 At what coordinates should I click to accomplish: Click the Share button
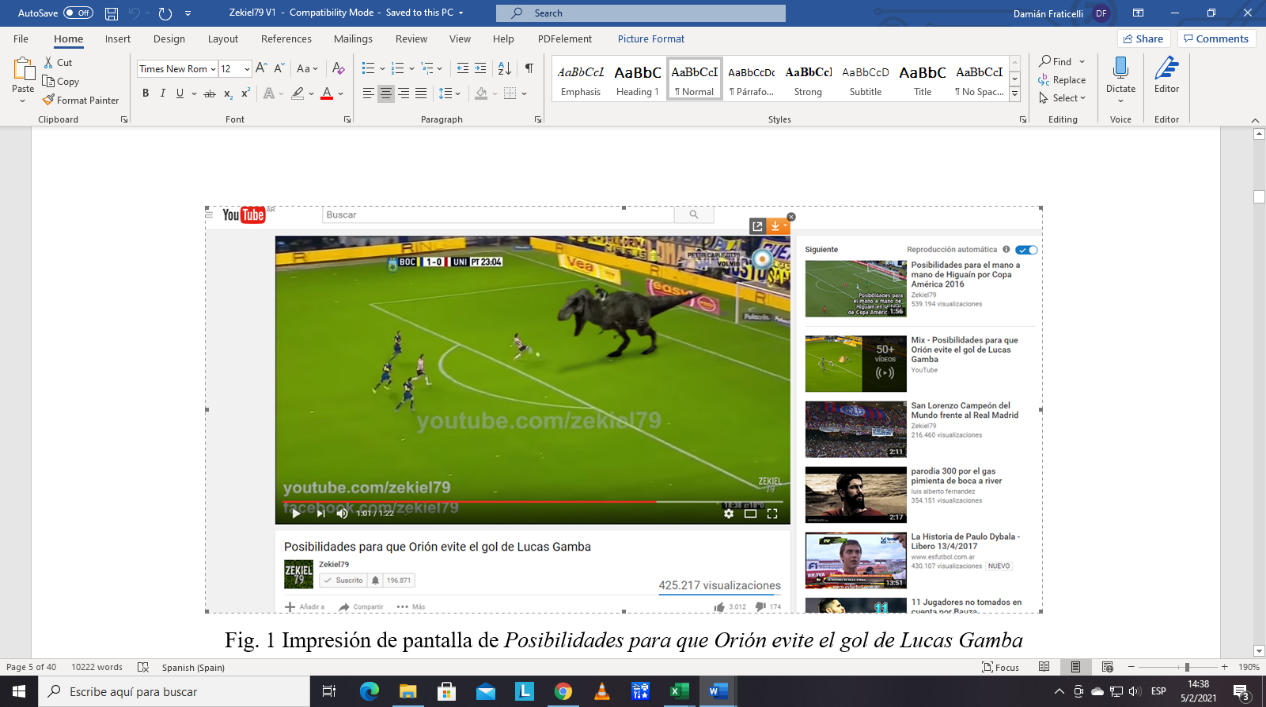point(1143,39)
